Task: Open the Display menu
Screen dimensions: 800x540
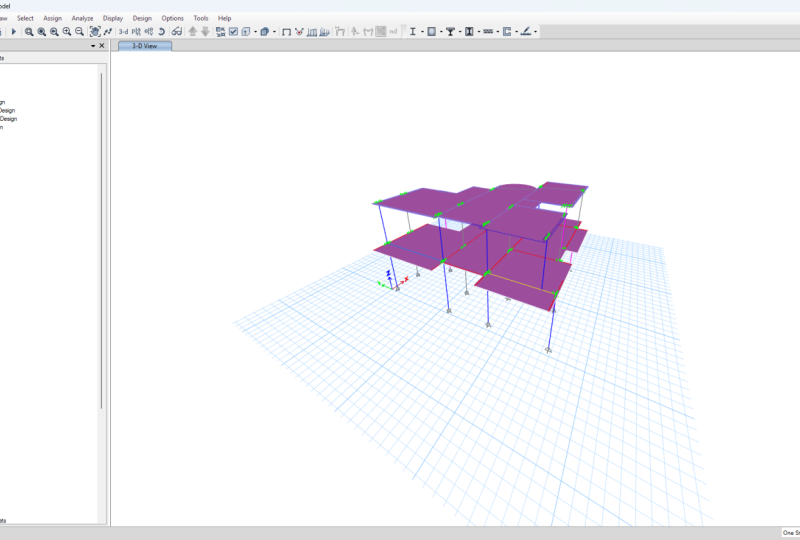Action: click(x=113, y=18)
